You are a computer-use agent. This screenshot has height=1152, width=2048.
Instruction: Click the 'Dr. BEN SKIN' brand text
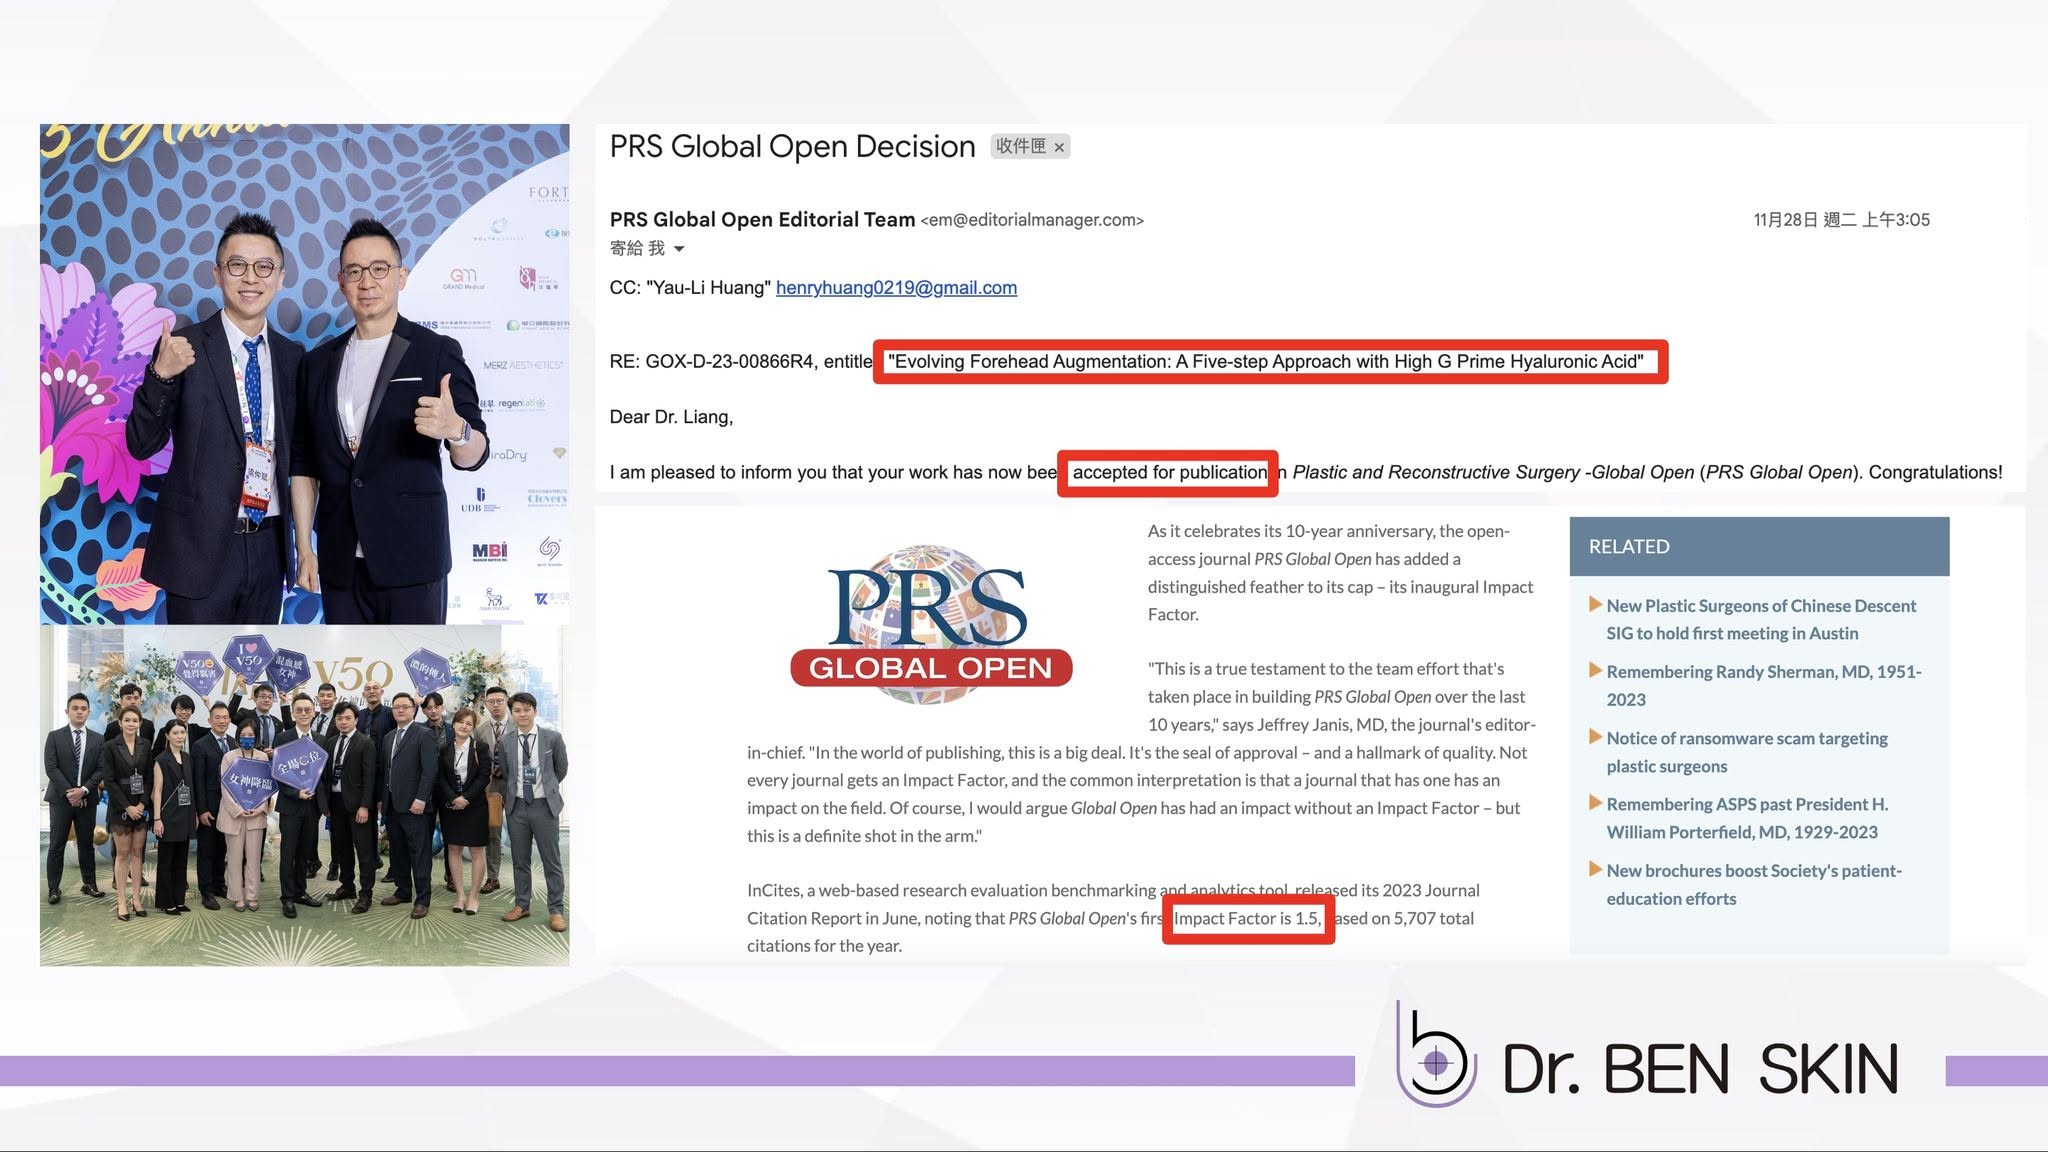click(1700, 1069)
